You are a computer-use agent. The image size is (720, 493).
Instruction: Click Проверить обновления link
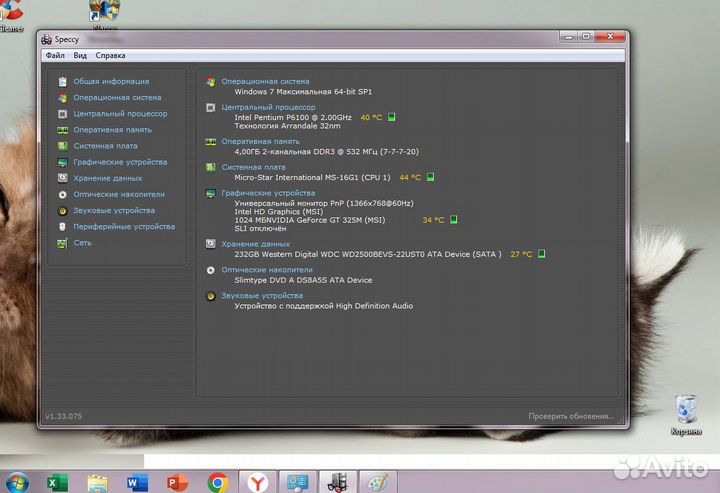click(571, 416)
